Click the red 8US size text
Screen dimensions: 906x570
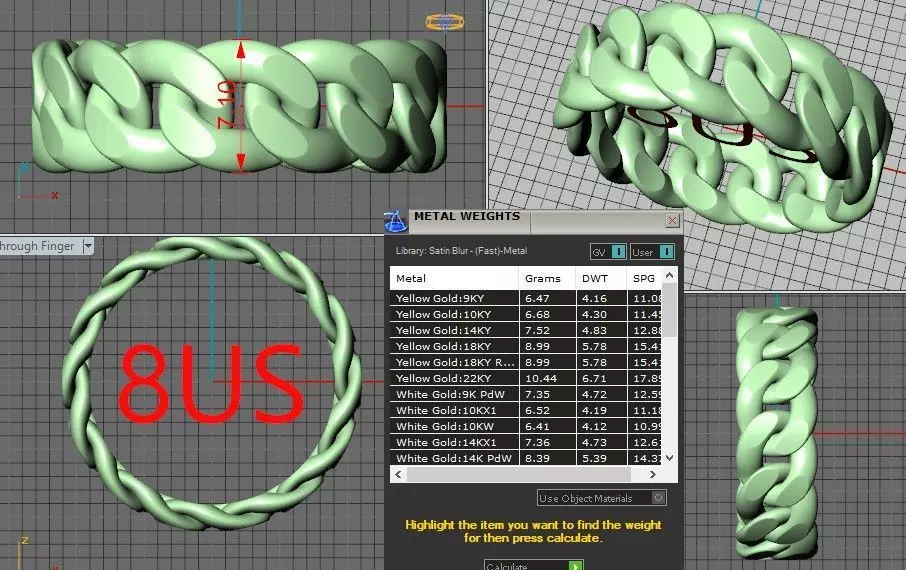211,383
